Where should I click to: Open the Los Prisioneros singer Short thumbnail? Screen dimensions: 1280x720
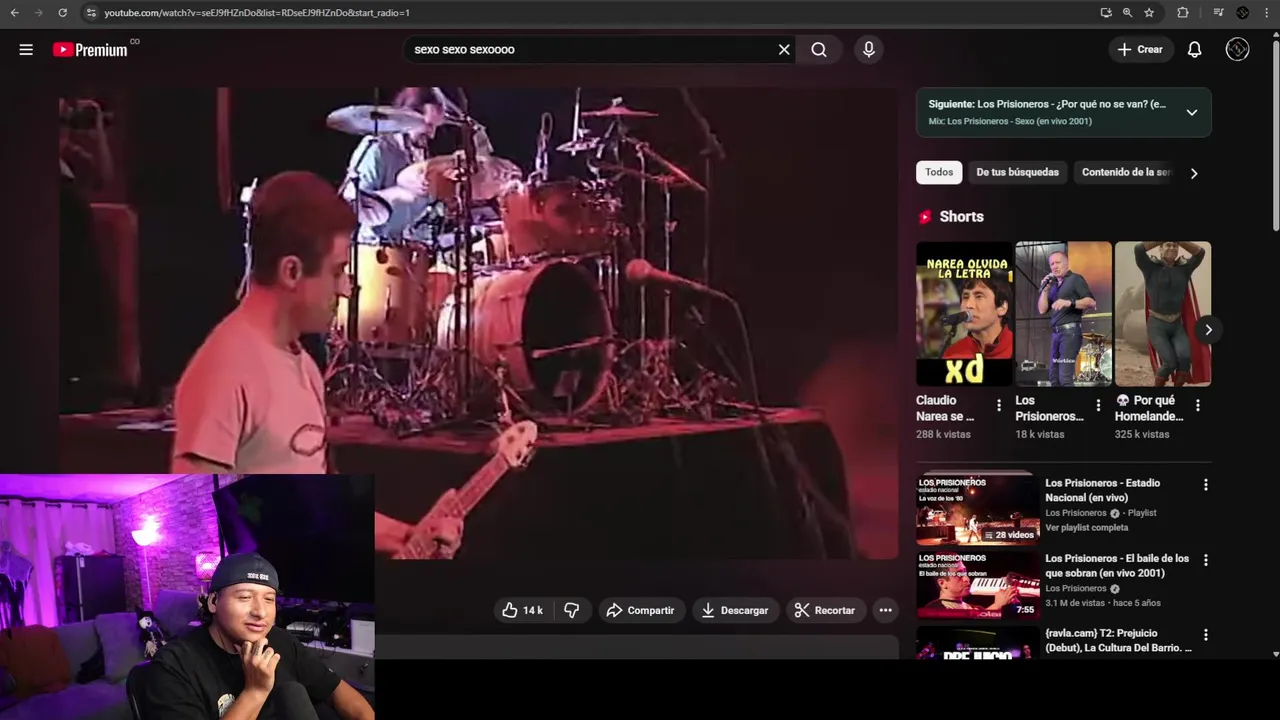(x=1063, y=313)
